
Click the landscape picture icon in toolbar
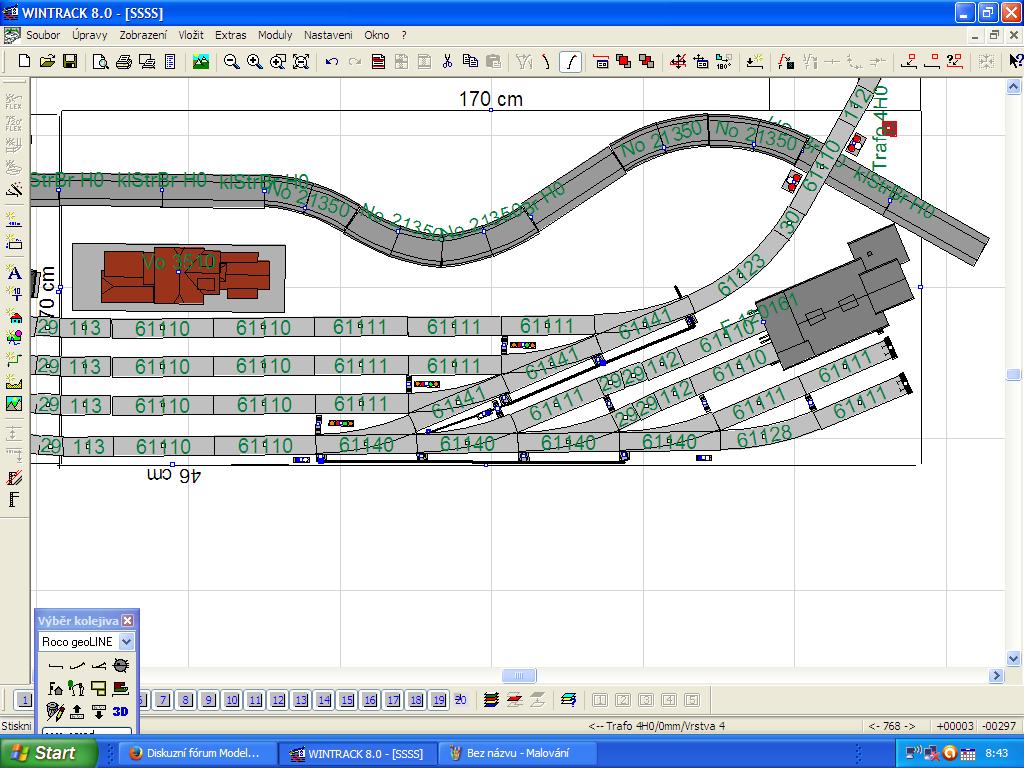(x=201, y=62)
